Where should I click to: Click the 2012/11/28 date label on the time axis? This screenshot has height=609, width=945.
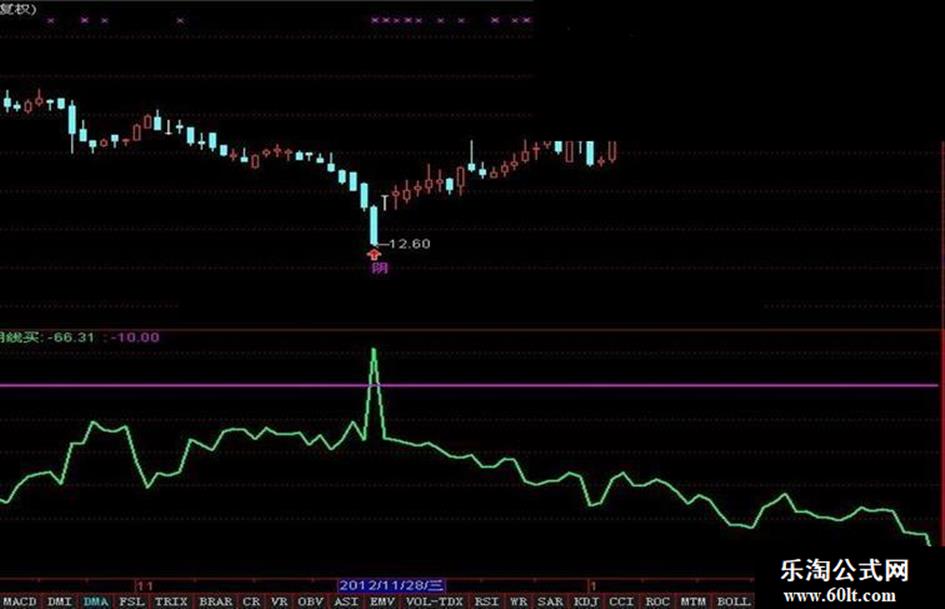(391, 585)
